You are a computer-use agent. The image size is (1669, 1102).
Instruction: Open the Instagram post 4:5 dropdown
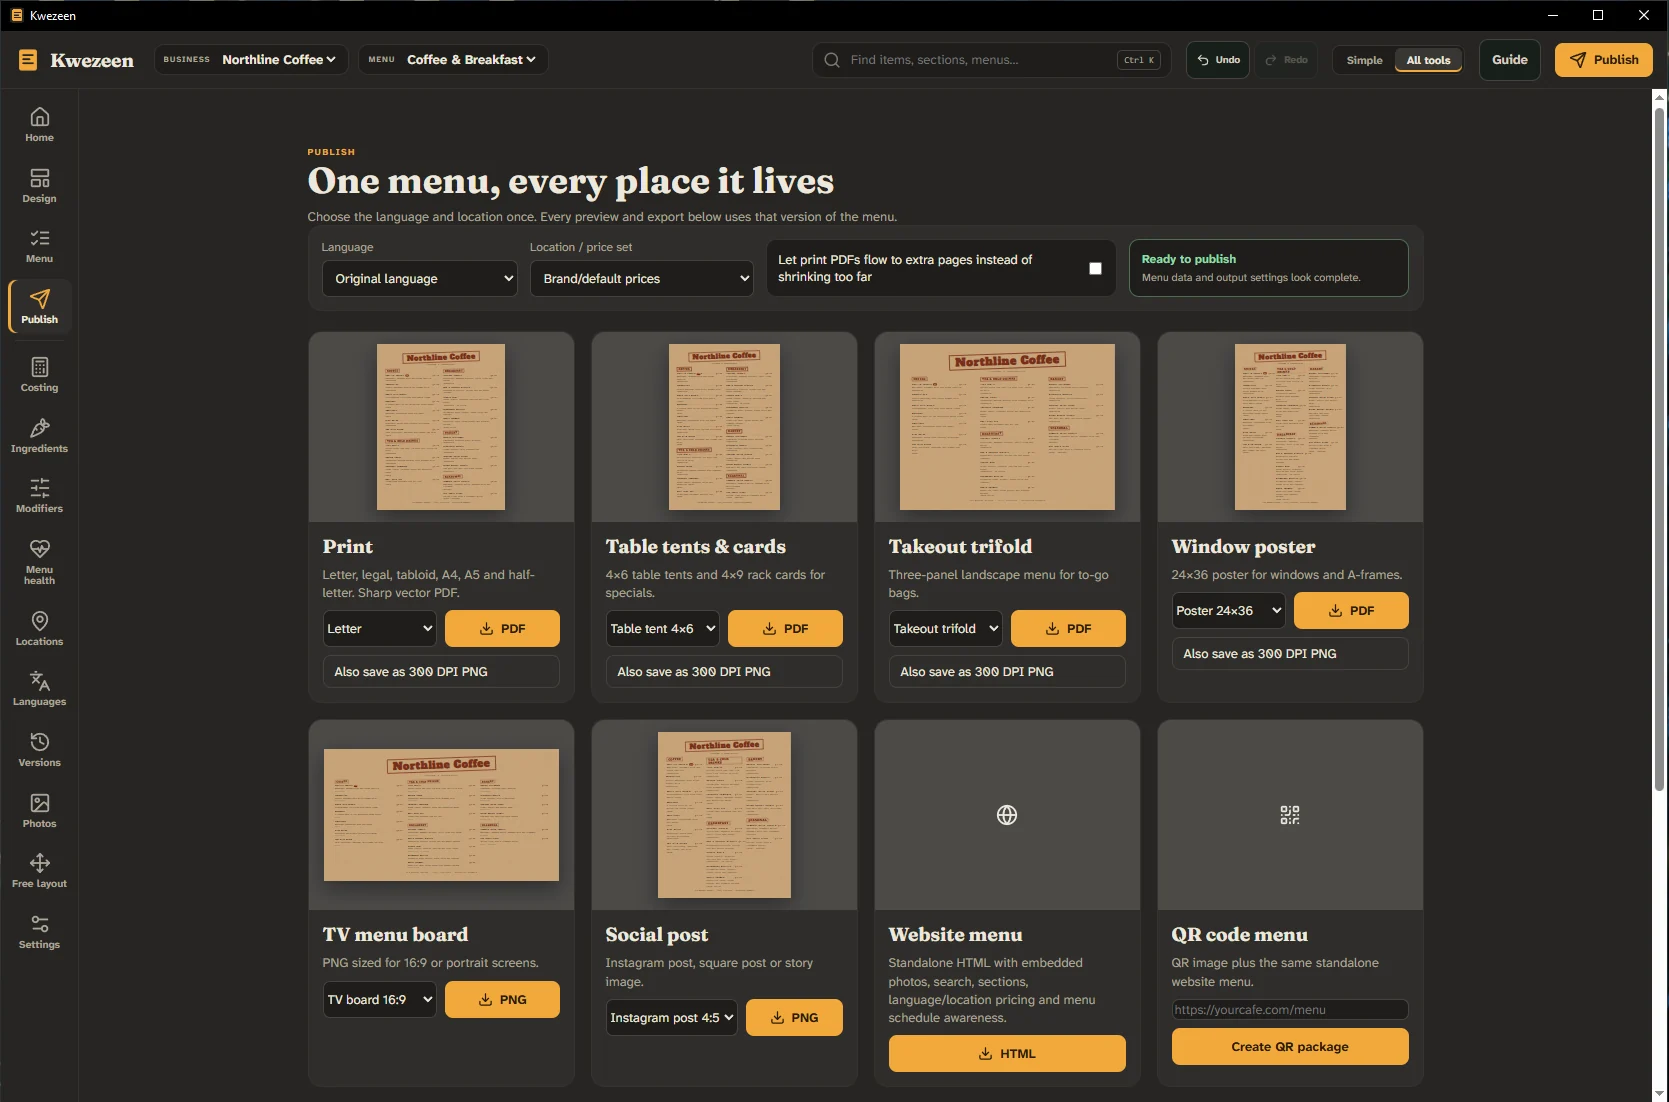(x=672, y=1018)
